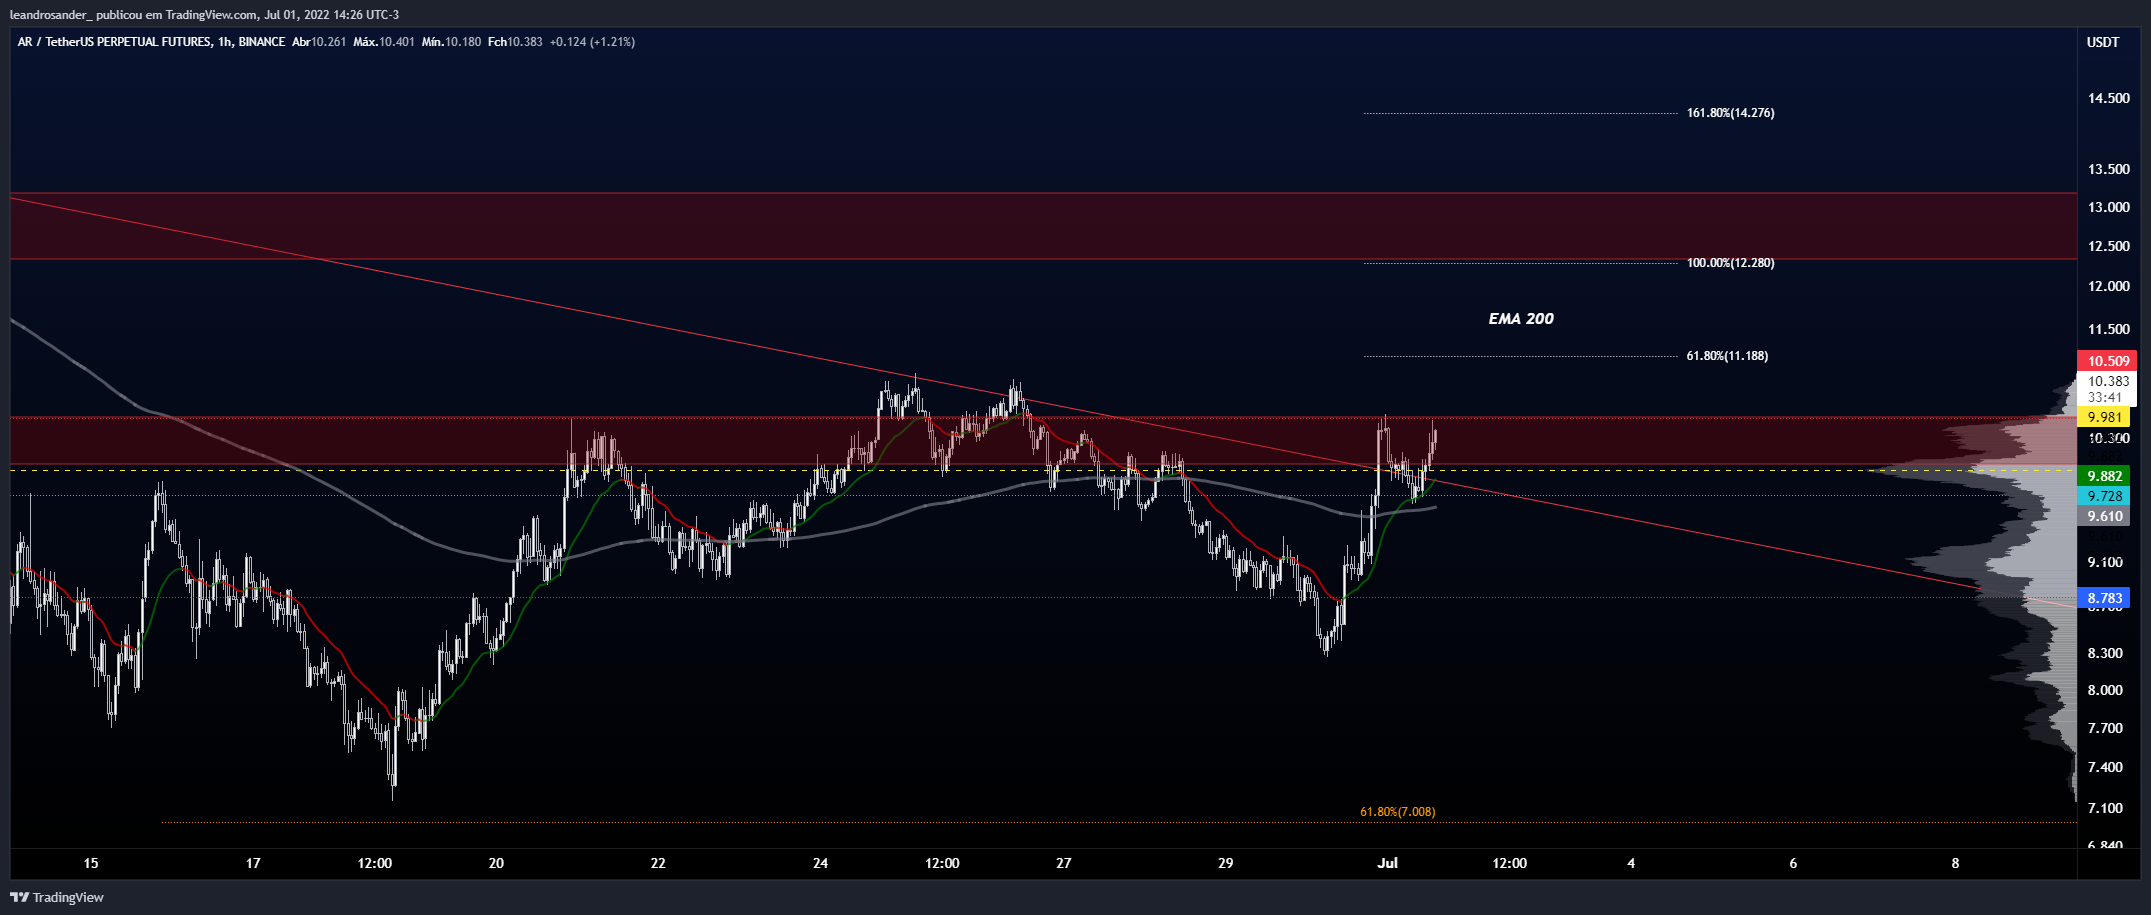
Task: Click the Abr10.261 open value
Action: 319,42
